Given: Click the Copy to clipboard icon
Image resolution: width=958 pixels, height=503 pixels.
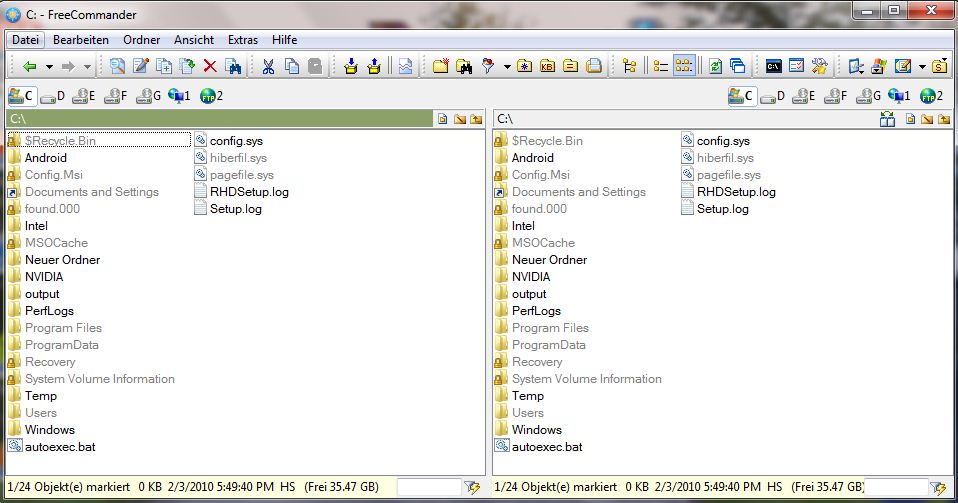Looking at the screenshot, I should pos(292,66).
